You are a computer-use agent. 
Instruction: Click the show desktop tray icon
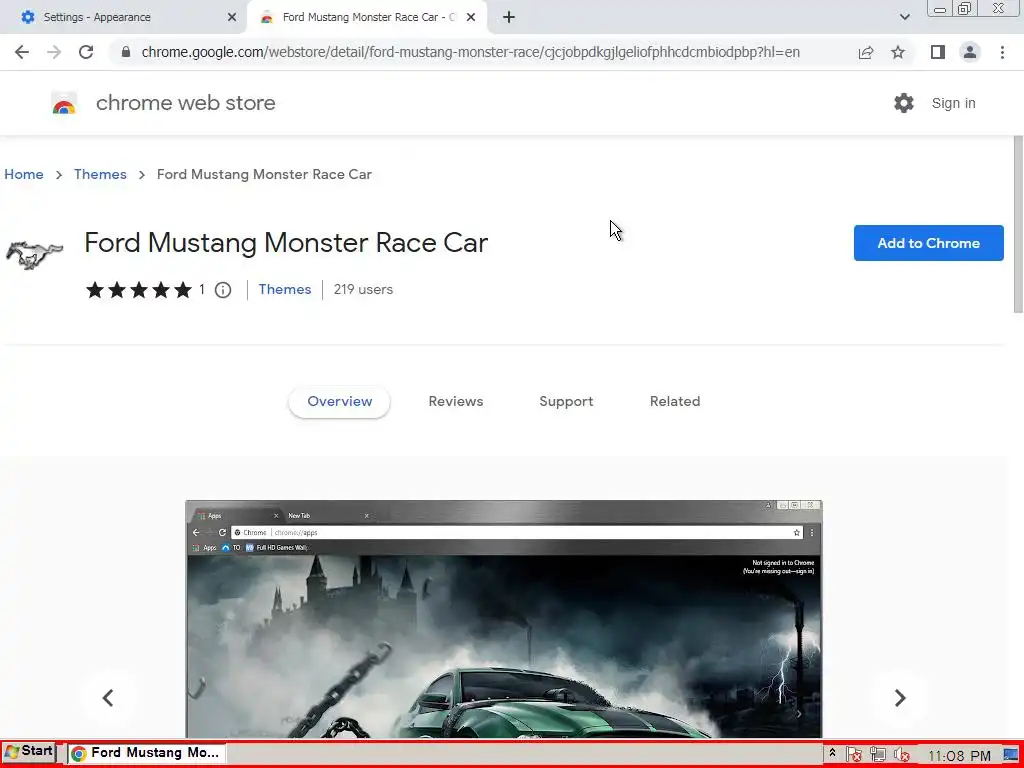click(x=1011, y=755)
